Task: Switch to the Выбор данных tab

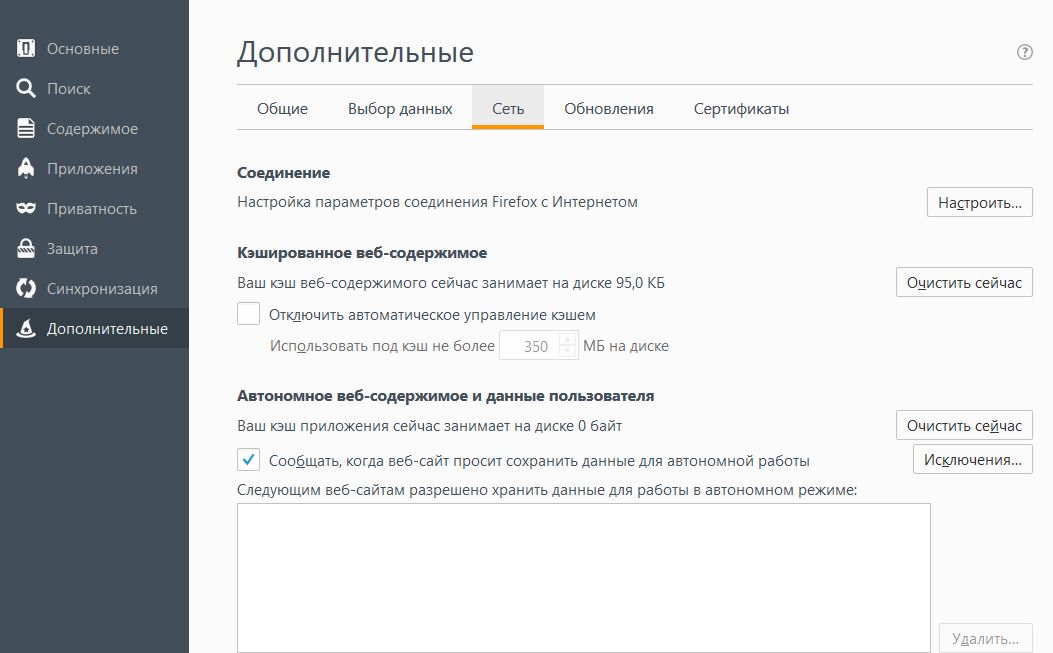Action: pyautogui.click(x=400, y=109)
